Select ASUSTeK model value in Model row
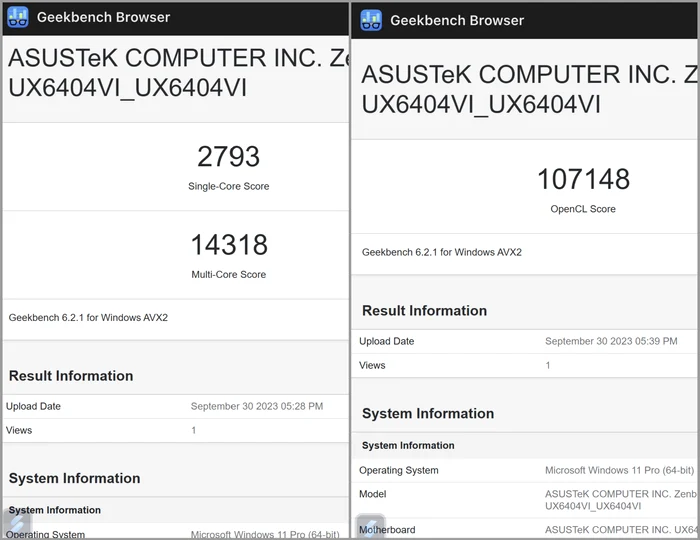 click(620, 500)
